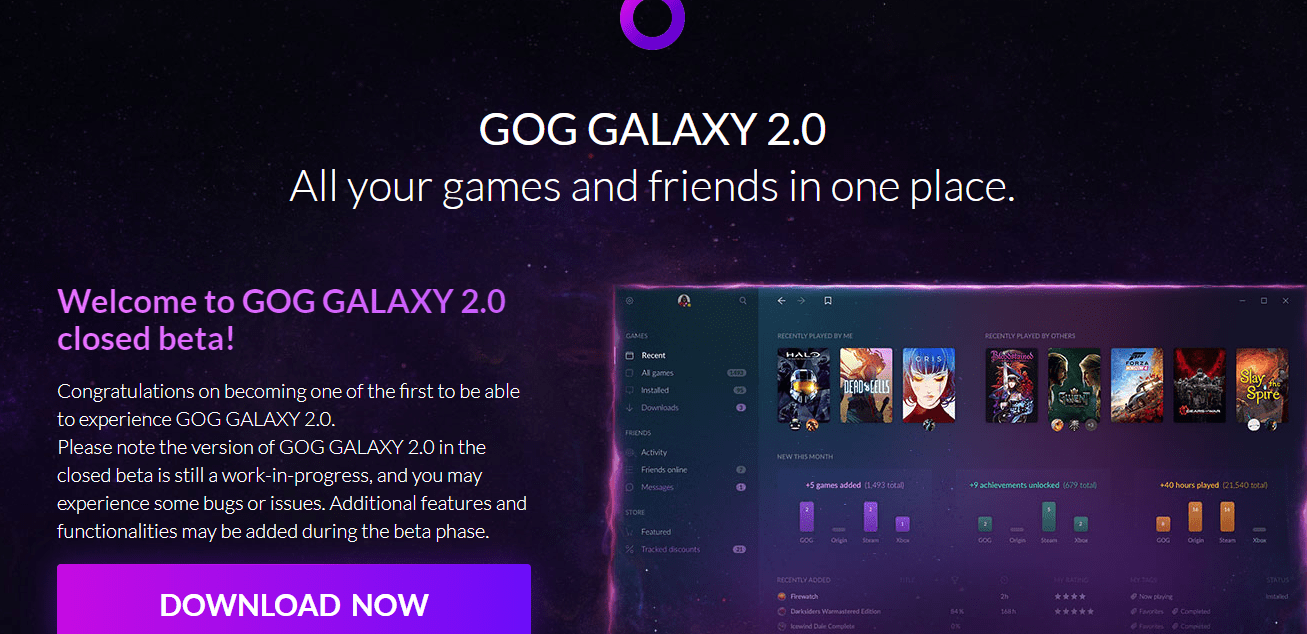This screenshot has width=1307, height=634.
Task: Select the search magnifier icon
Action: 743,300
